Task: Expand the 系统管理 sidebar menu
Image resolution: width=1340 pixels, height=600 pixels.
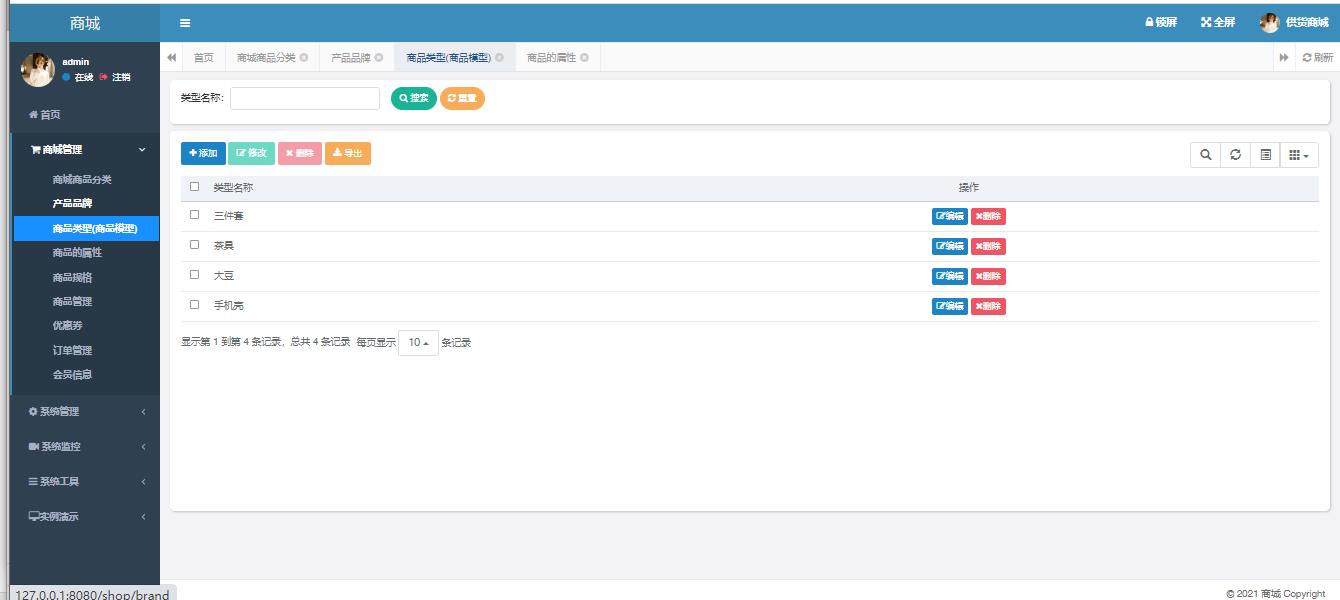Action: click(86, 412)
